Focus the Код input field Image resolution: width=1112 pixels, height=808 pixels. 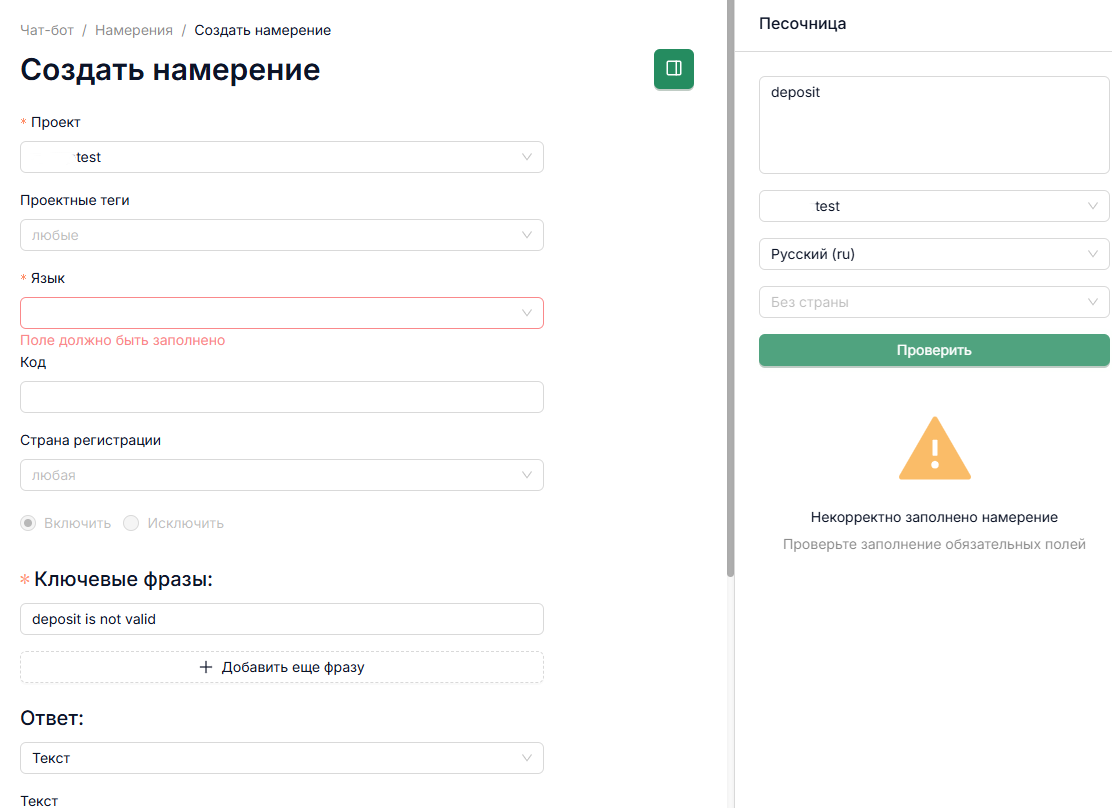(282, 397)
